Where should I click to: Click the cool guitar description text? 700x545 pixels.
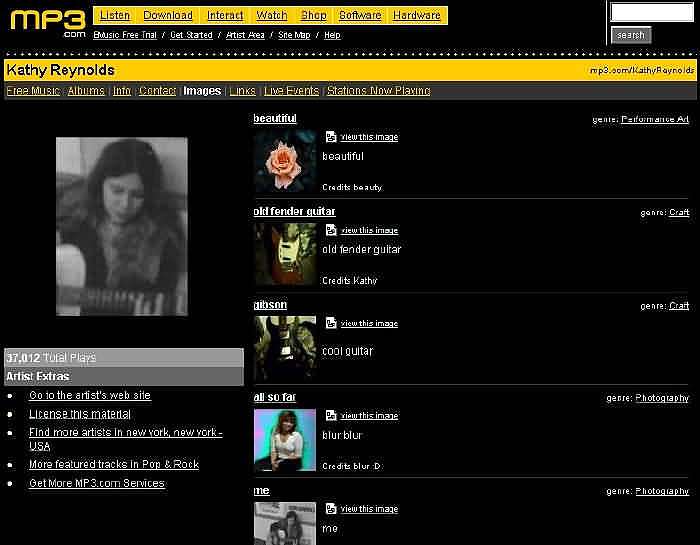pyautogui.click(x=347, y=351)
